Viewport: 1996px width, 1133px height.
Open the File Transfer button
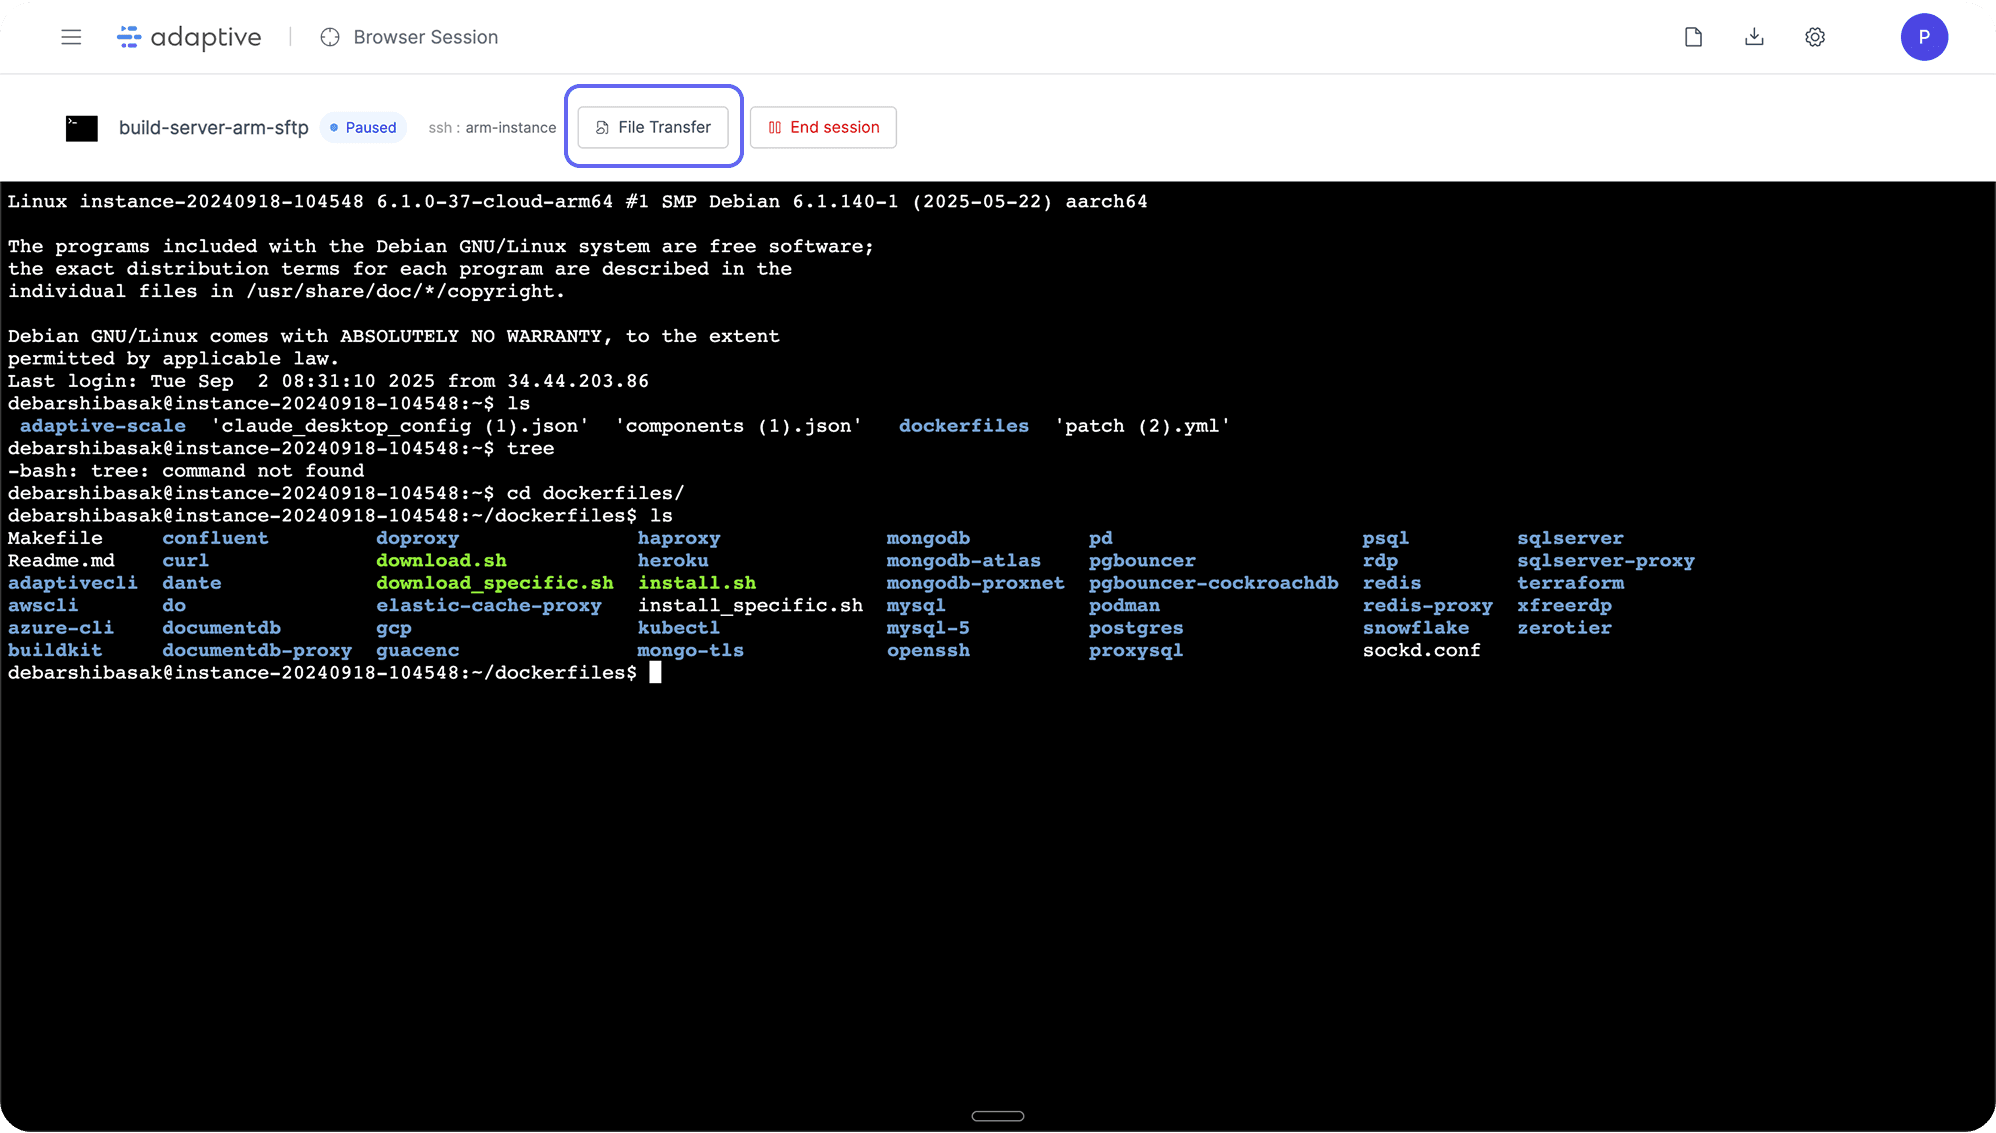coord(653,127)
